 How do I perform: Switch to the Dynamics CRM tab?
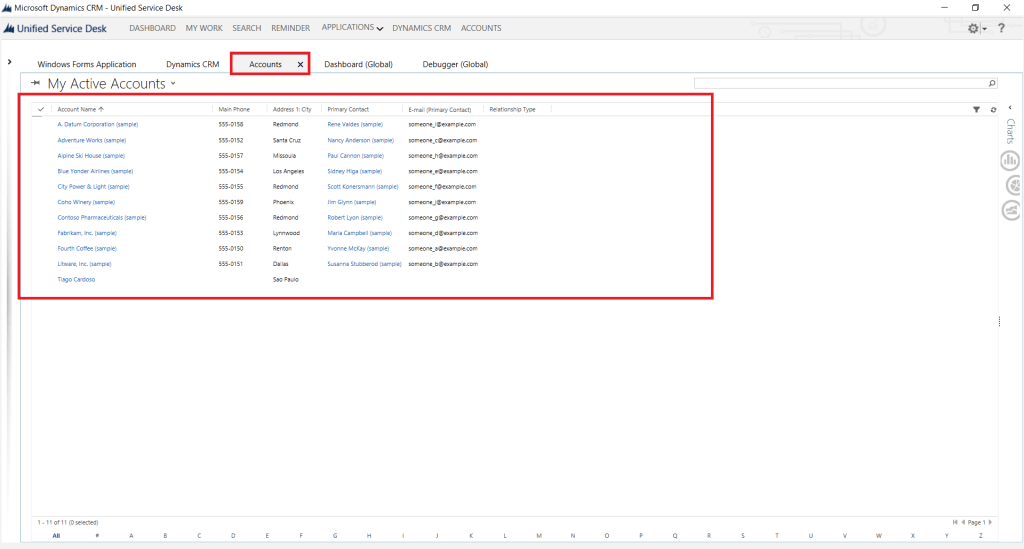[193, 64]
